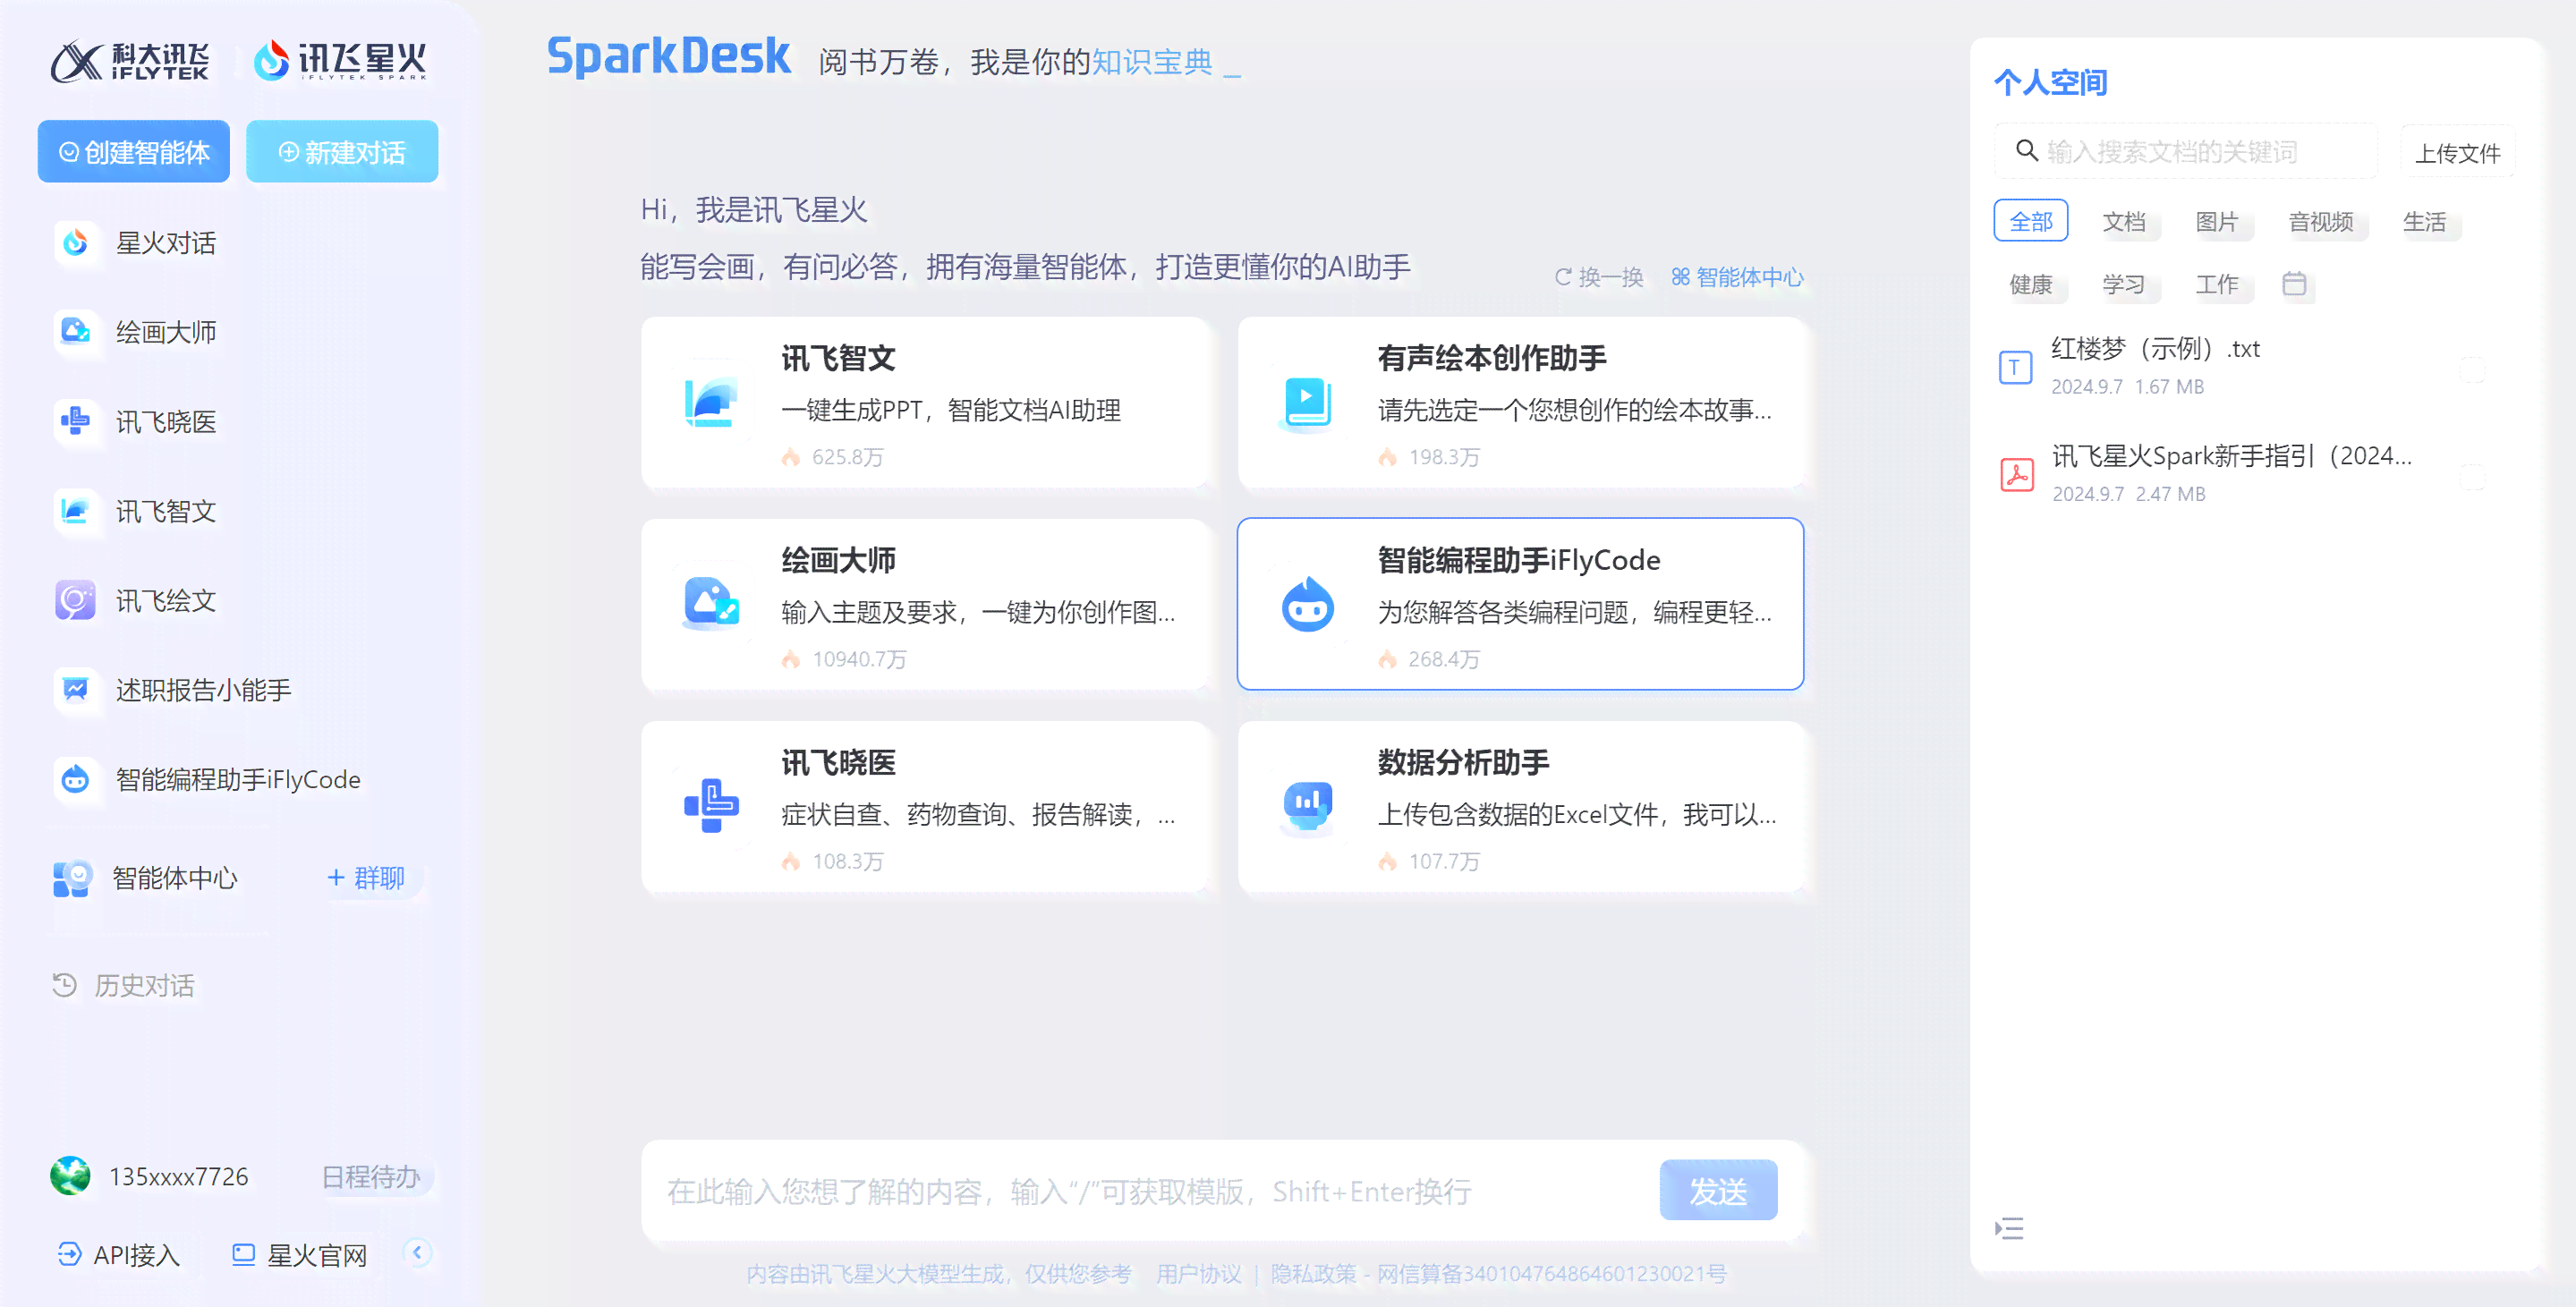2576x1307 pixels.
Task: Click the document keyword search field
Action: coord(2186,151)
